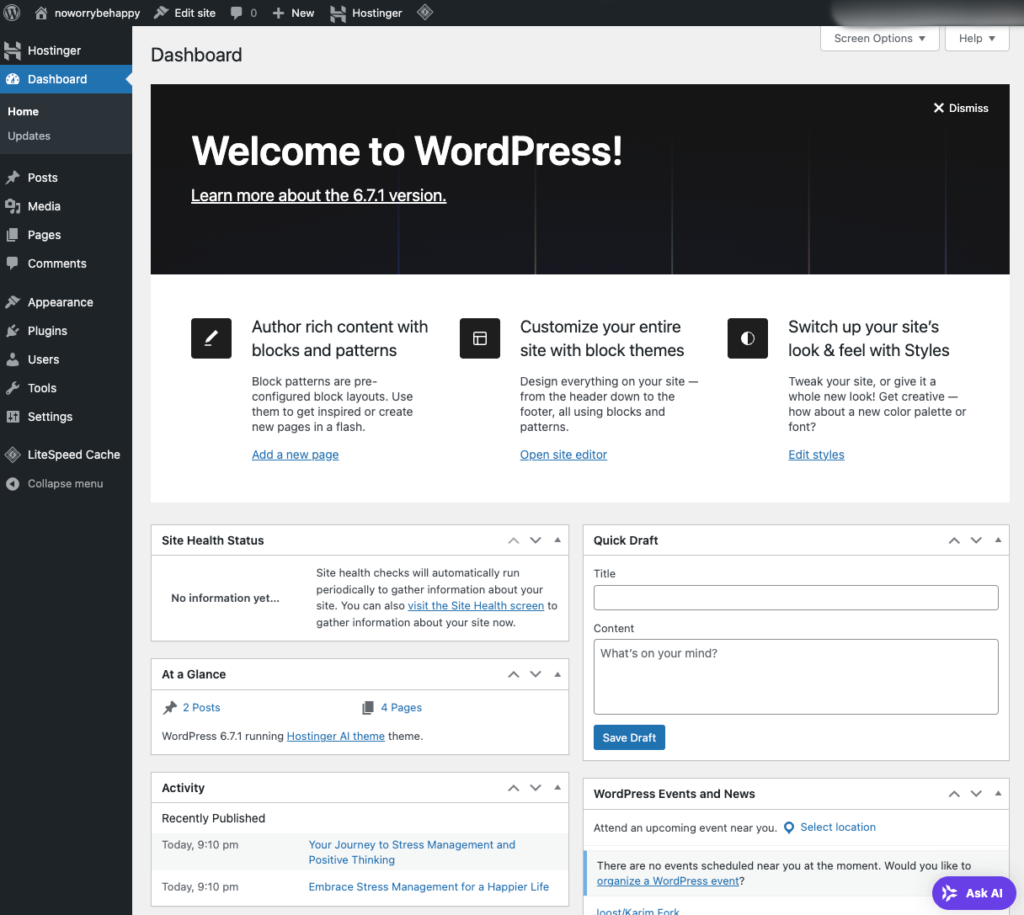Click into the Quick Draft Title field
The width and height of the screenshot is (1024, 915).
[x=795, y=598]
